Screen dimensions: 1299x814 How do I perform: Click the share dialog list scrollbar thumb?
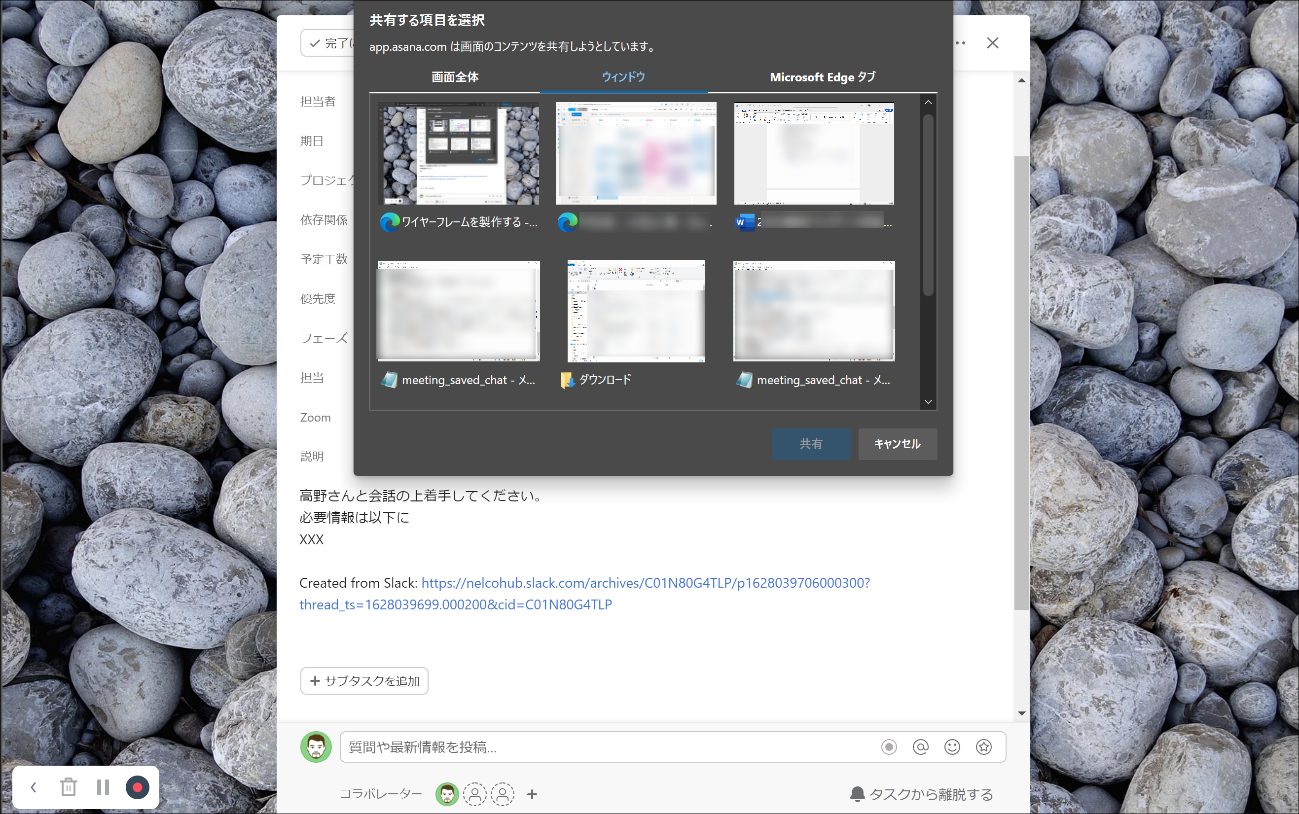[928, 205]
